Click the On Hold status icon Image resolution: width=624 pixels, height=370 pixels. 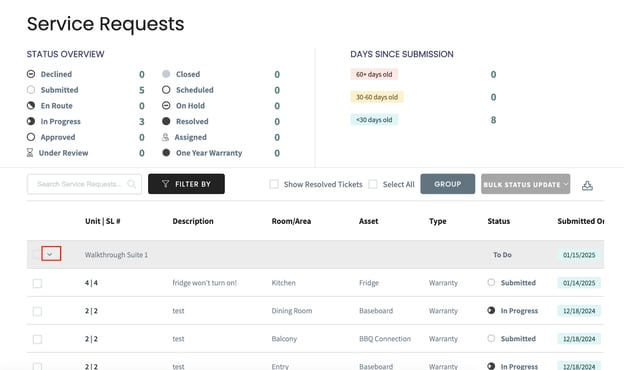166,105
